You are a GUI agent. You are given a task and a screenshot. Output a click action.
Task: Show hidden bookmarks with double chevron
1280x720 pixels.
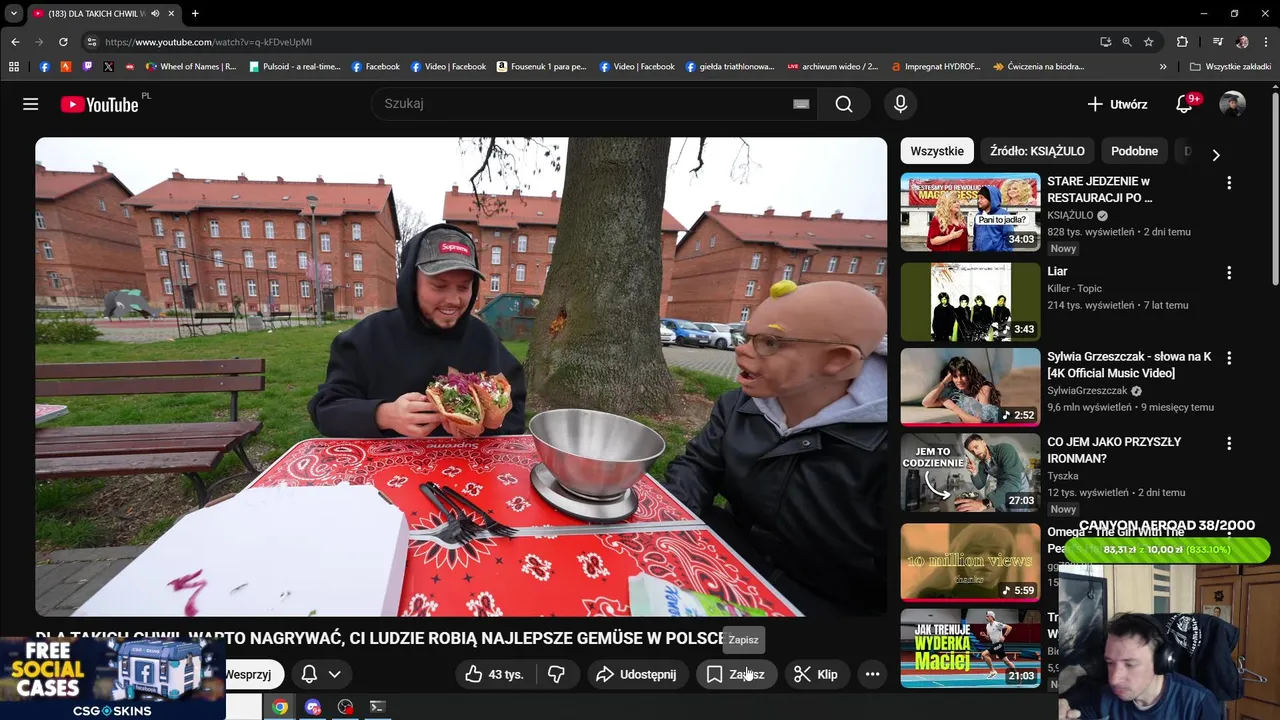[x=1163, y=67]
